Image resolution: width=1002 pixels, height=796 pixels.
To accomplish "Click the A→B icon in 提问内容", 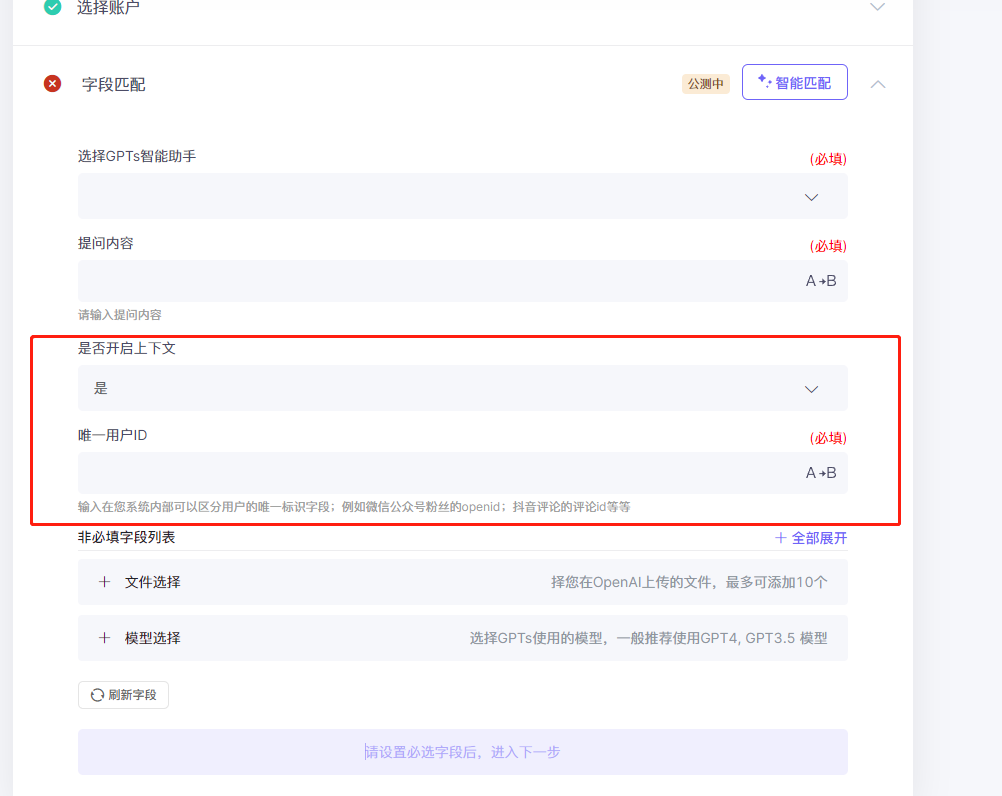I will click(x=821, y=281).
